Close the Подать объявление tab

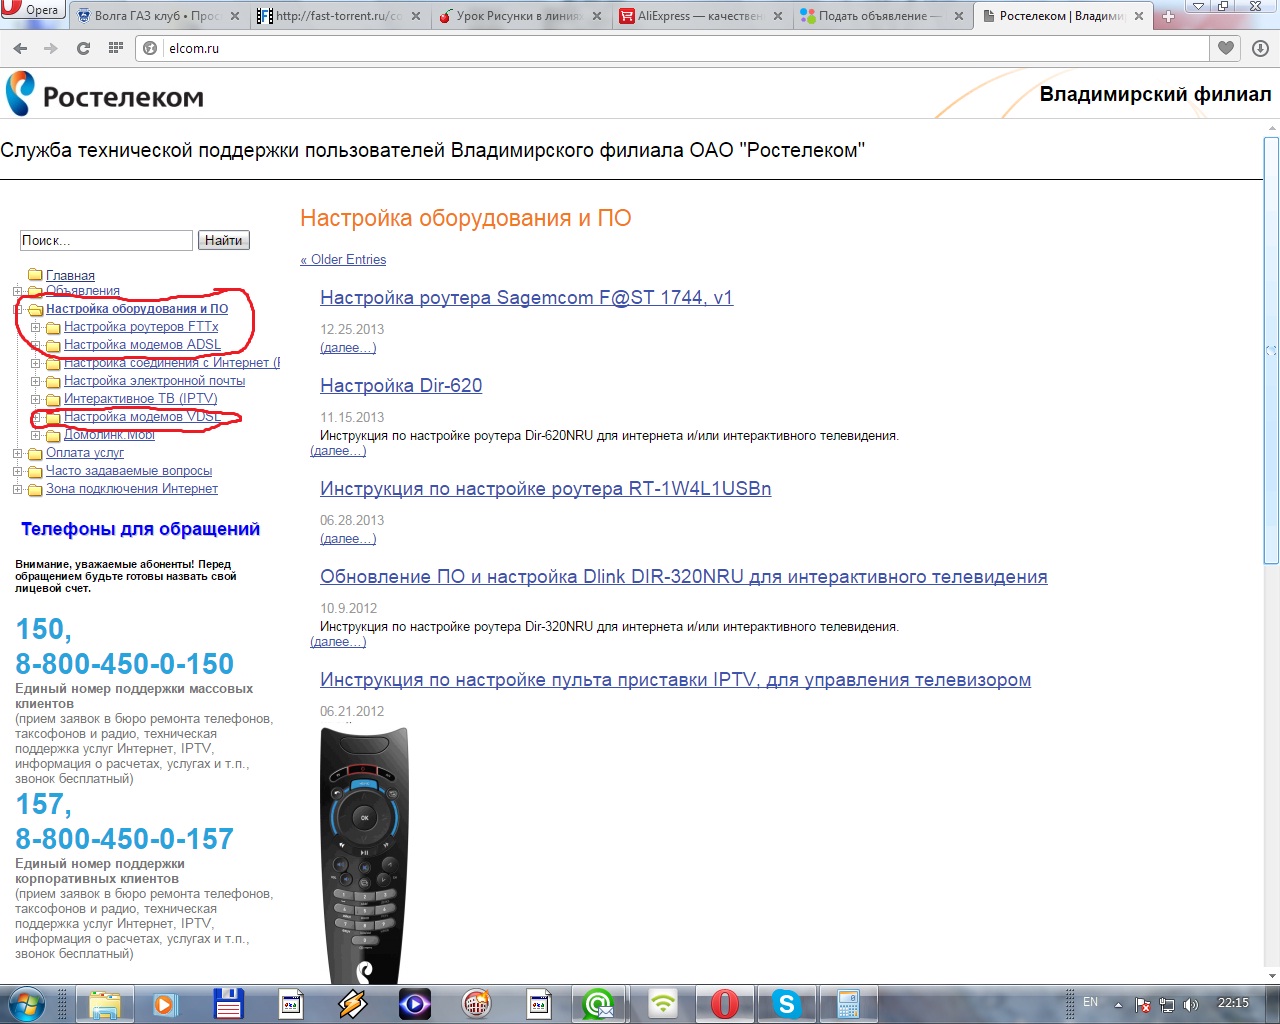pyautogui.click(x=960, y=17)
